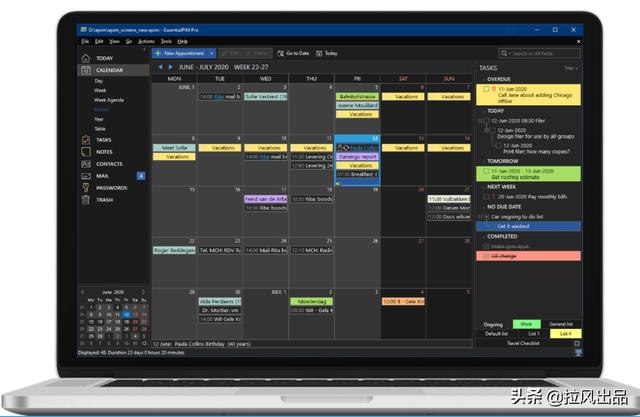Collapse the TODAY task group
The height and width of the screenshot is (417, 640).
[x=484, y=111]
